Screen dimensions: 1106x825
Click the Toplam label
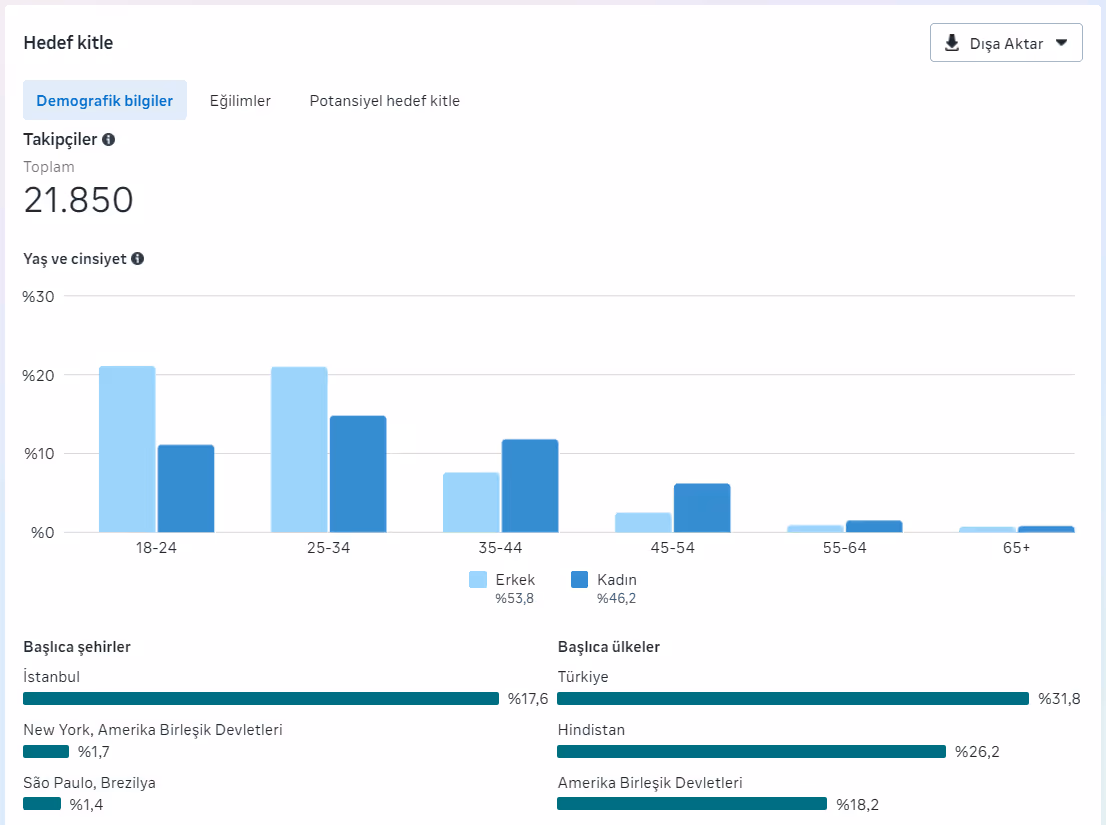pos(49,167)
